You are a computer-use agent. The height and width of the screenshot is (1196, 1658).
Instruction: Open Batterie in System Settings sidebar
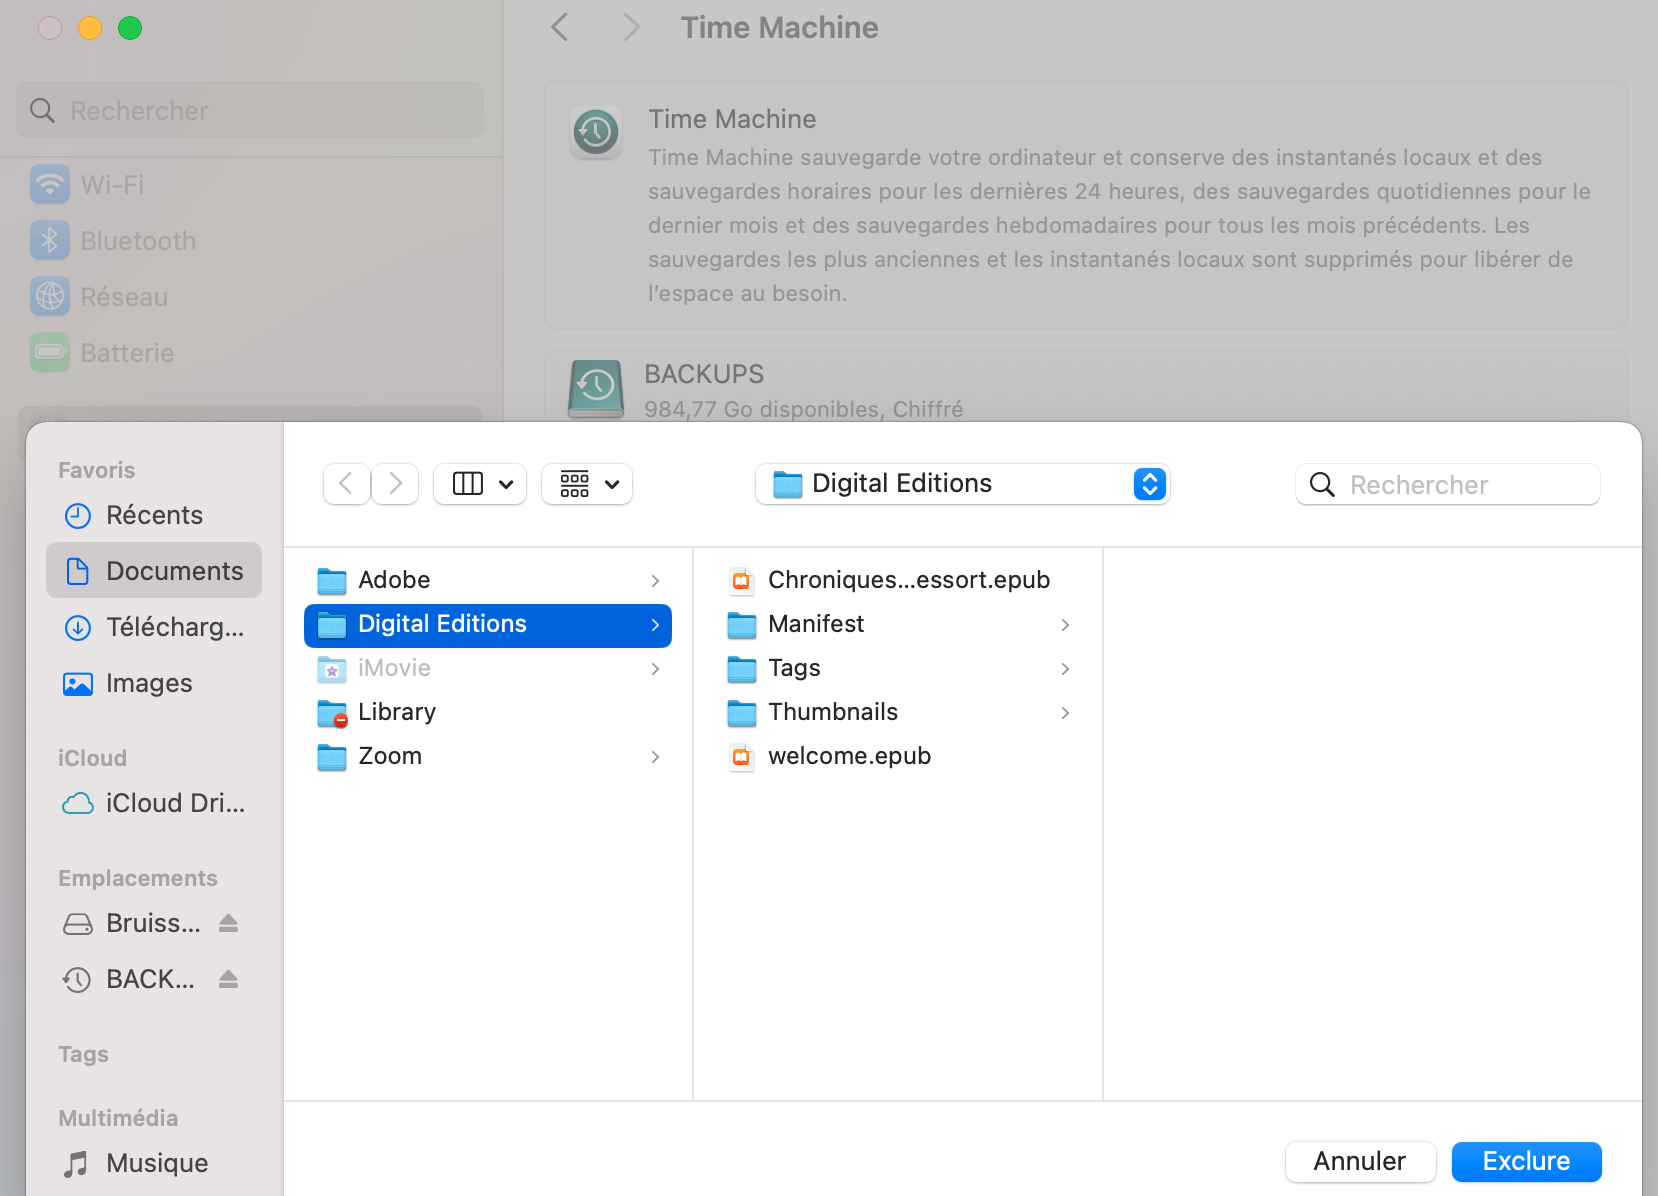point(250,353)
